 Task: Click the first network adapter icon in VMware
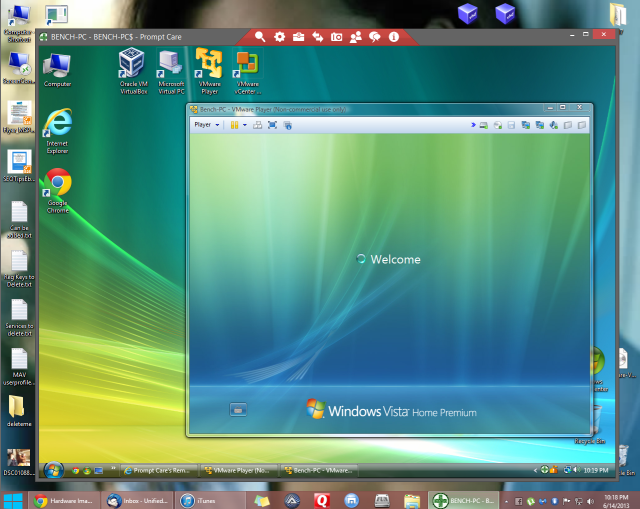[526, 125]
